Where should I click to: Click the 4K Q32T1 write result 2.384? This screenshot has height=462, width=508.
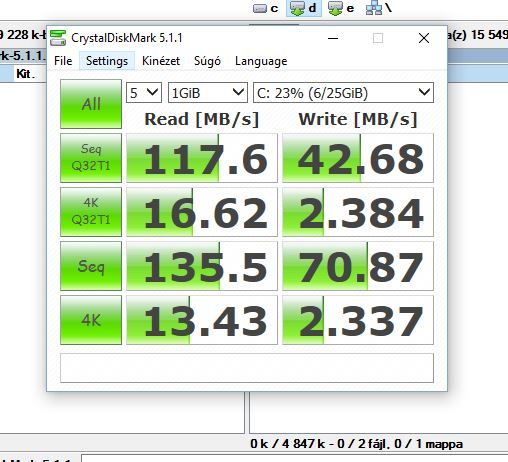pos(358,212)
